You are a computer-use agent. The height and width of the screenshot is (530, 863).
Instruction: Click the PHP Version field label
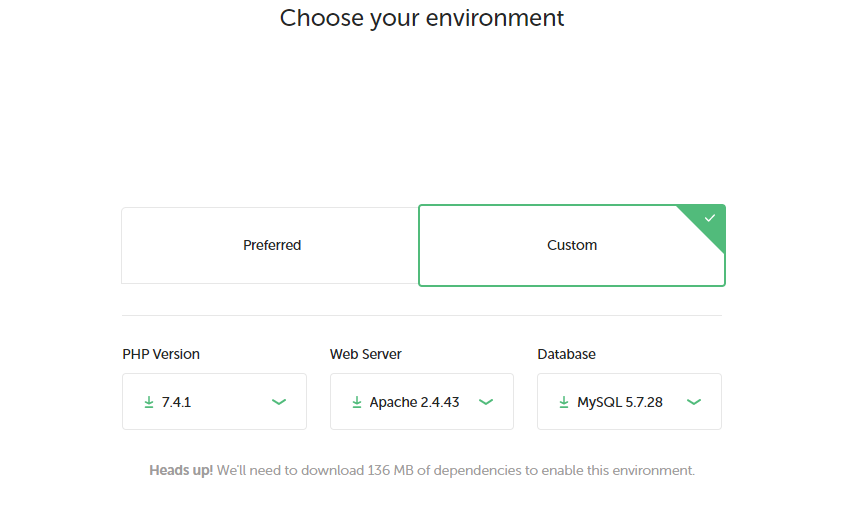[161, 354]
